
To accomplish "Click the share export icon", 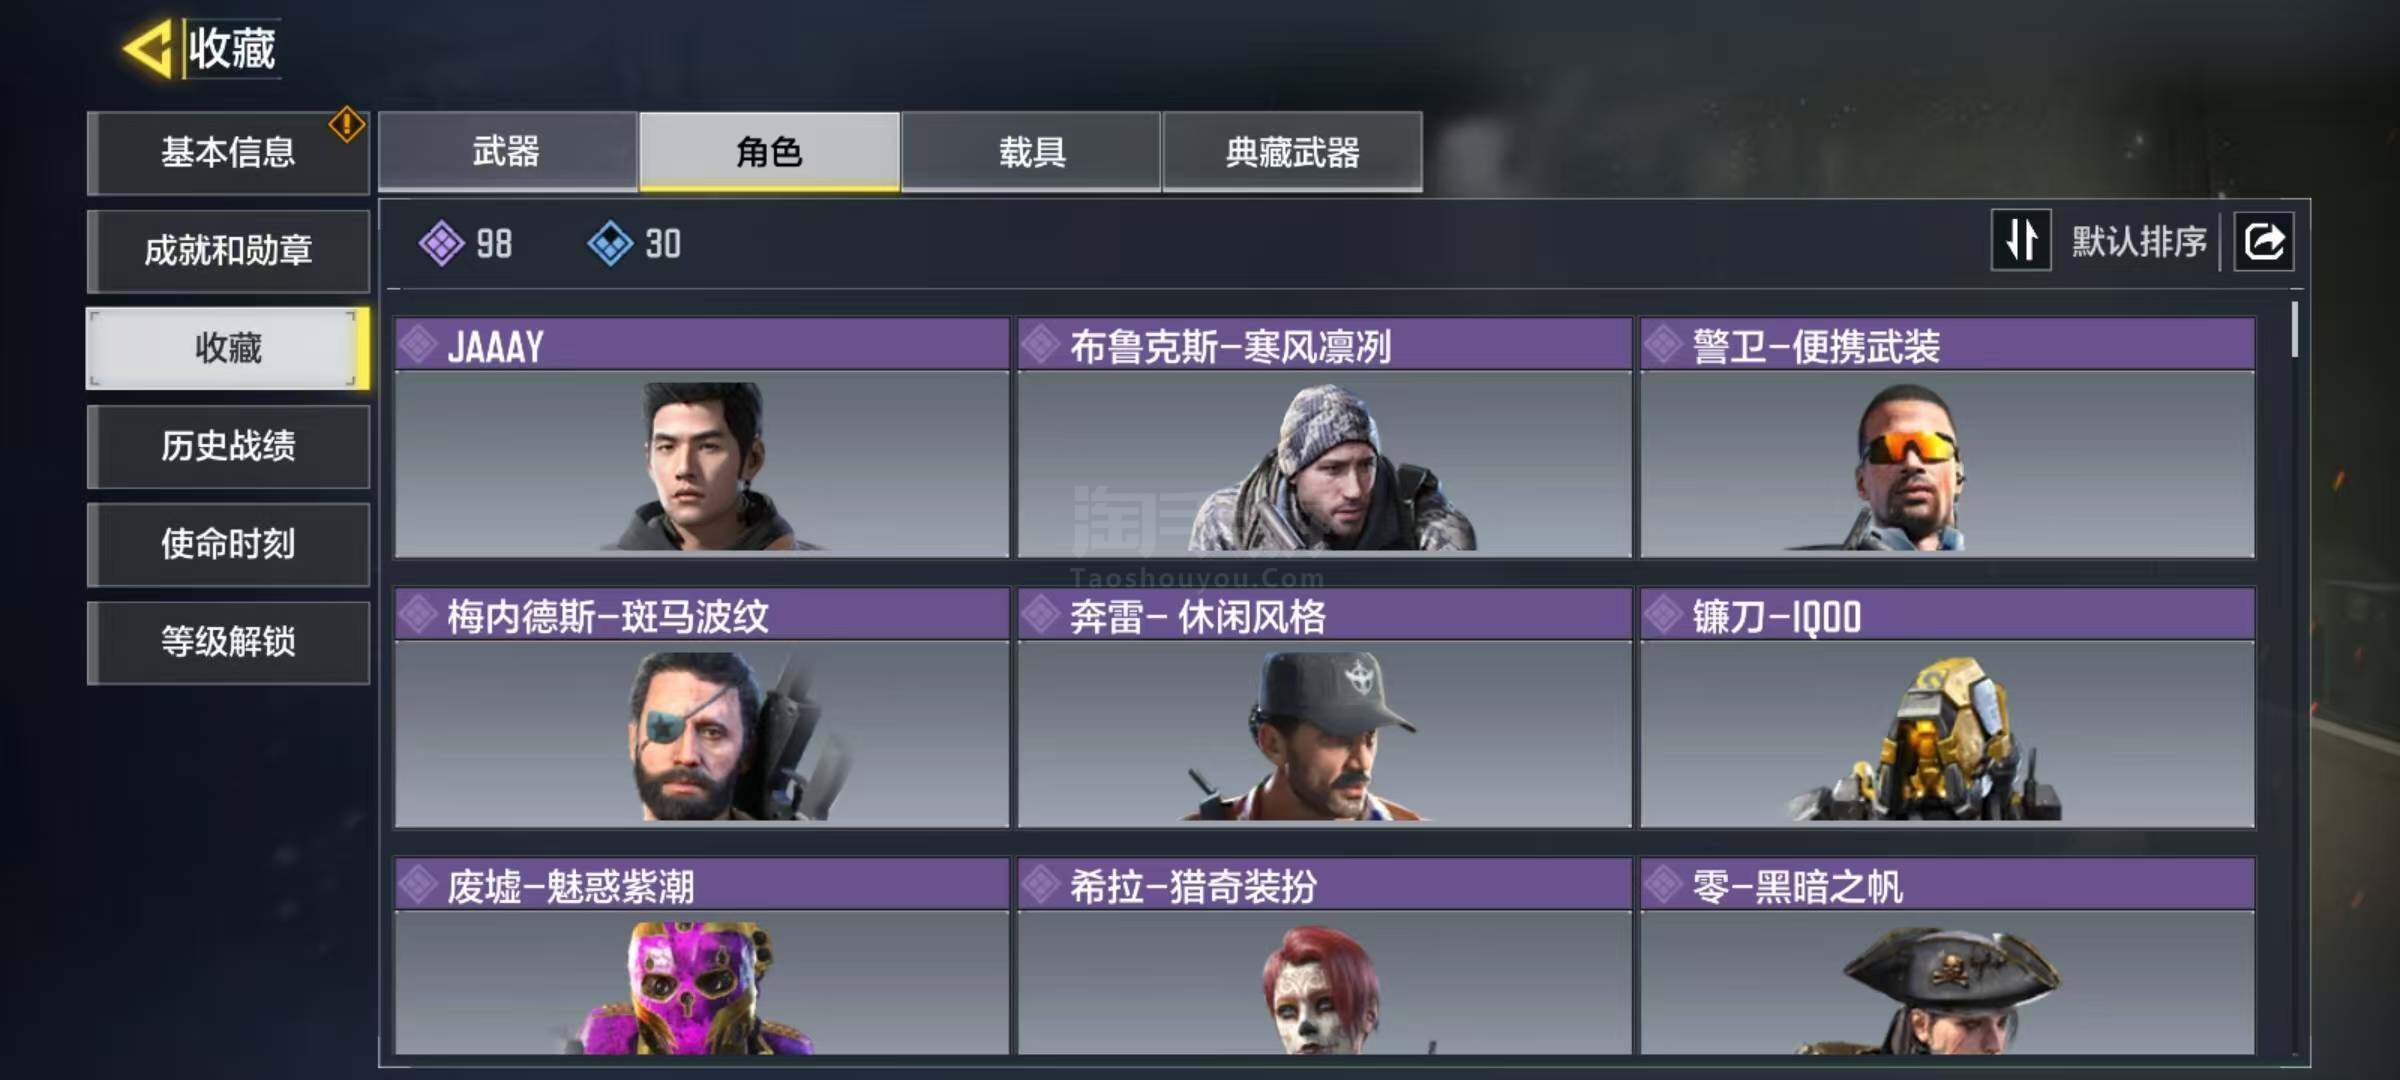I will click(2264, 242).
